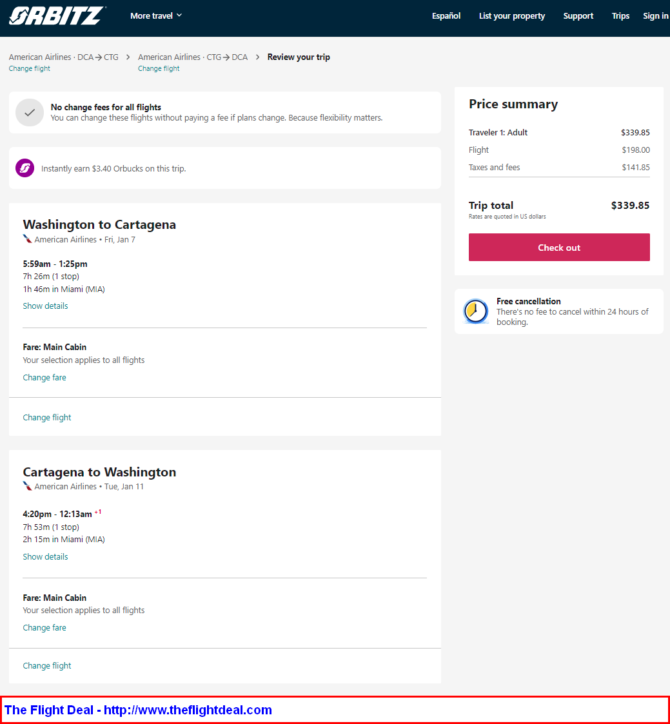670x724 pixels.
Task: Show details for Washington to Cartagena flight
Action: click(x=45, y=306)
